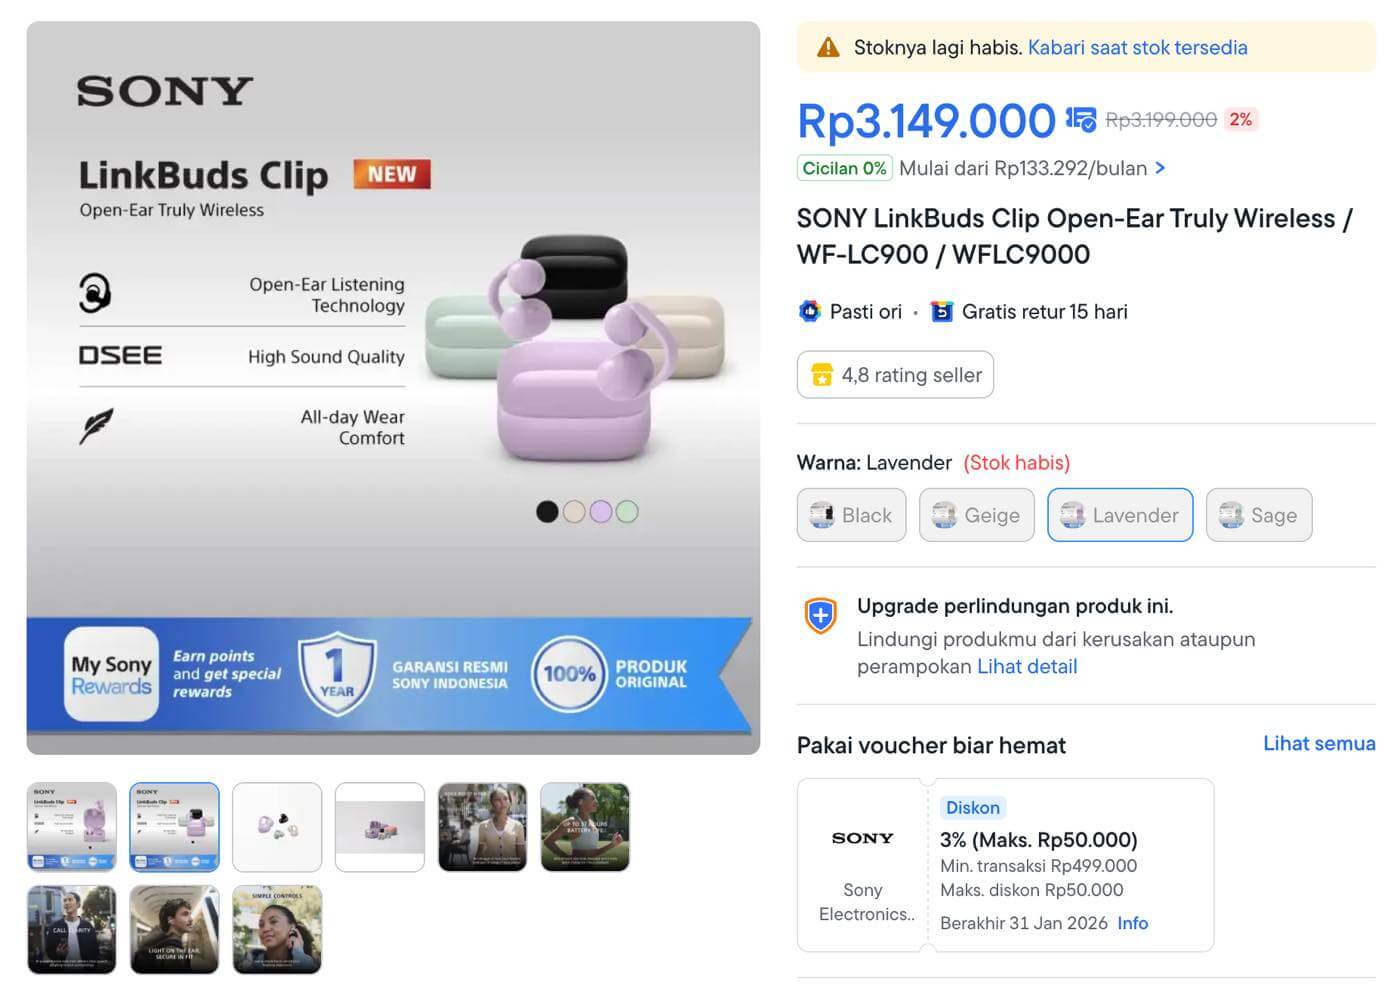Click the seller rating store icon
1400x992 pixels.
822,375
